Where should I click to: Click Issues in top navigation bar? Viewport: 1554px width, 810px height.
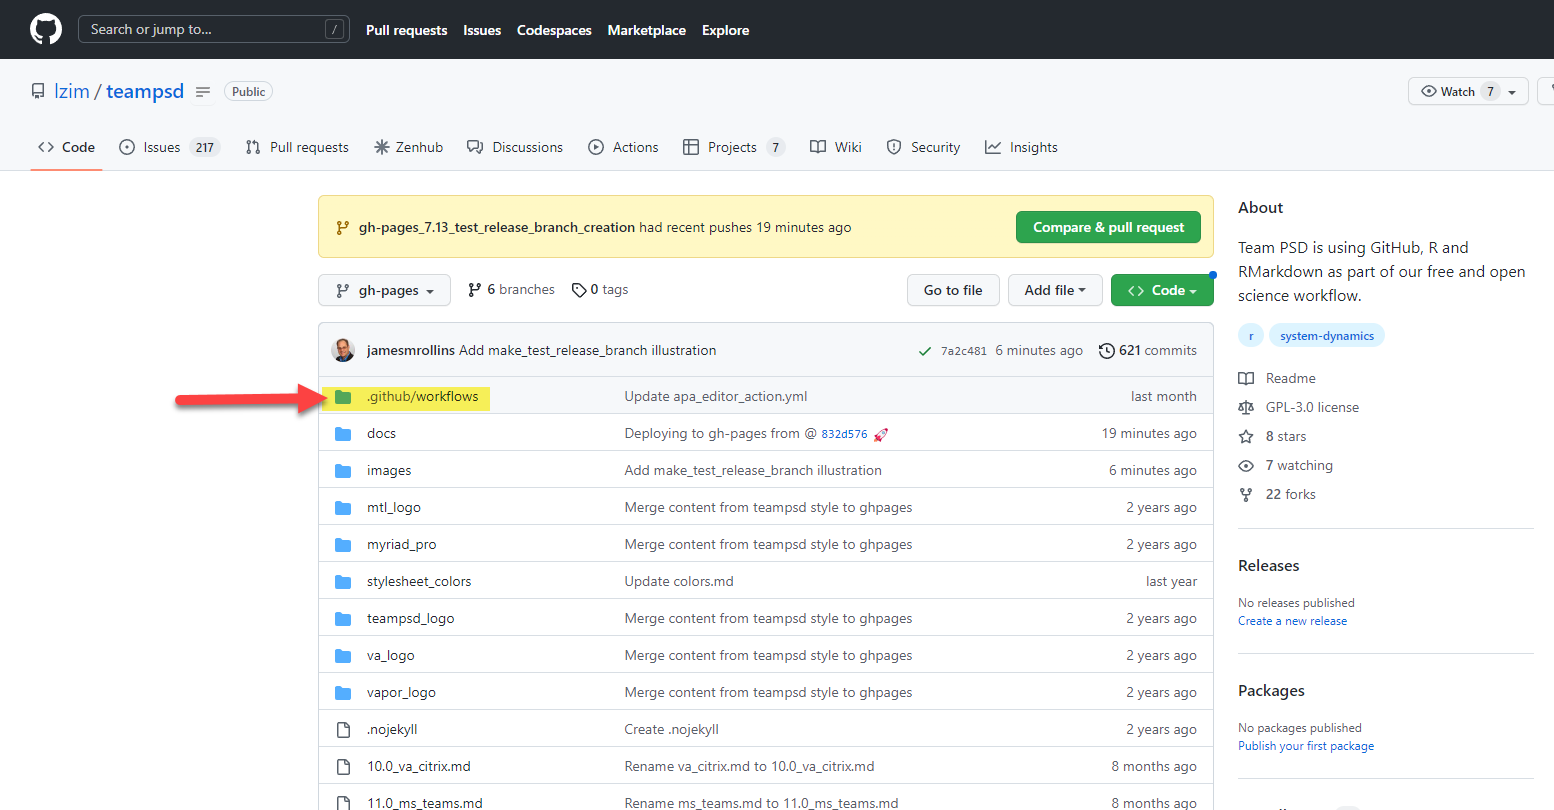482,30
